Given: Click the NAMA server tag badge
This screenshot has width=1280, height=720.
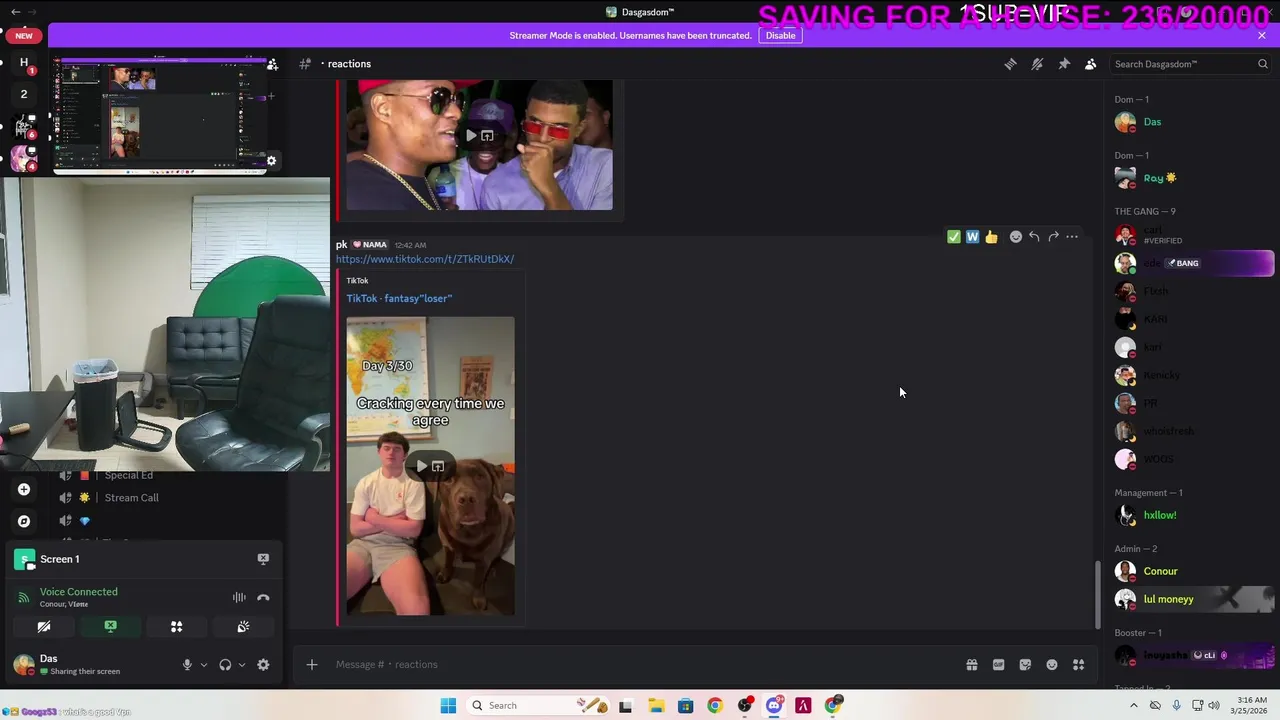Looking at the screenshot, I should click(x=370, y=245).
